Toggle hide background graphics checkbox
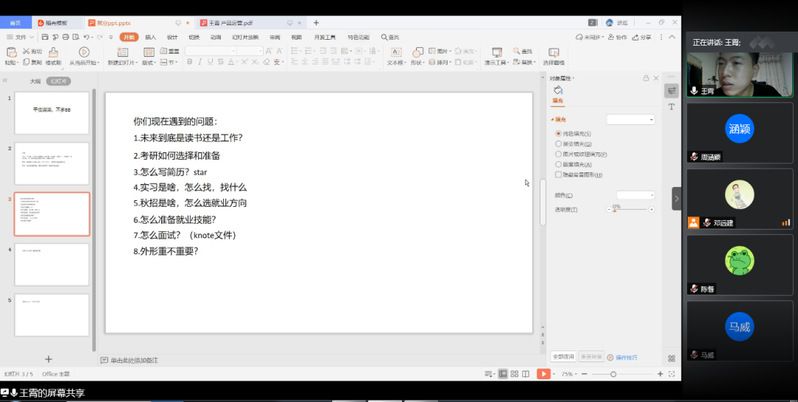This screenshot has height=402, width=798. [558, 175]
